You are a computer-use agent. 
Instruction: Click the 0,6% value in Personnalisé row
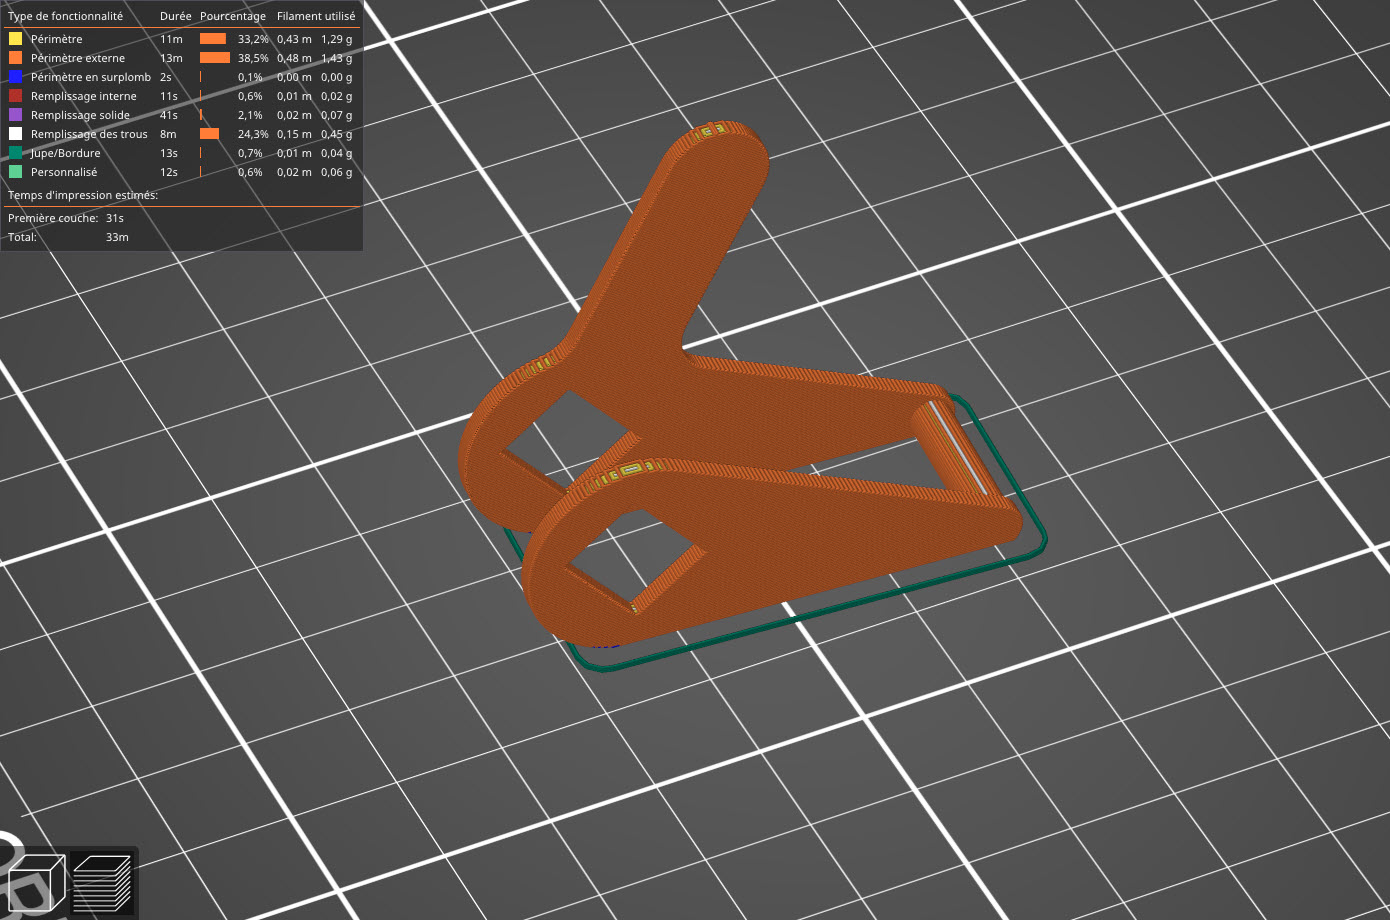click(250, 172)
